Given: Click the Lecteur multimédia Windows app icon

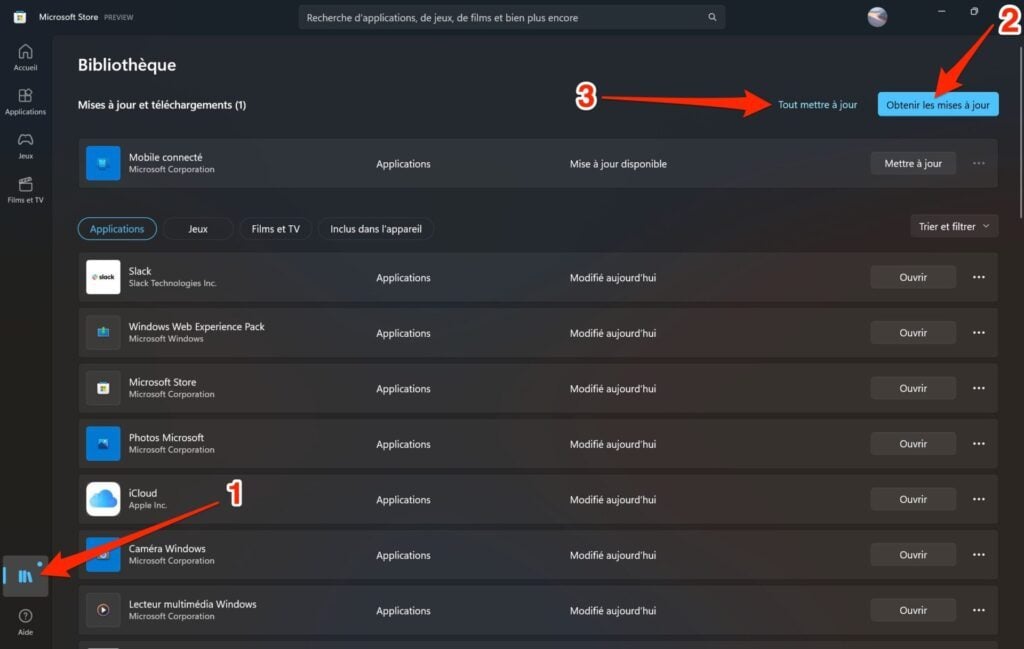Looking at the screenshot, I should [103, 610].
